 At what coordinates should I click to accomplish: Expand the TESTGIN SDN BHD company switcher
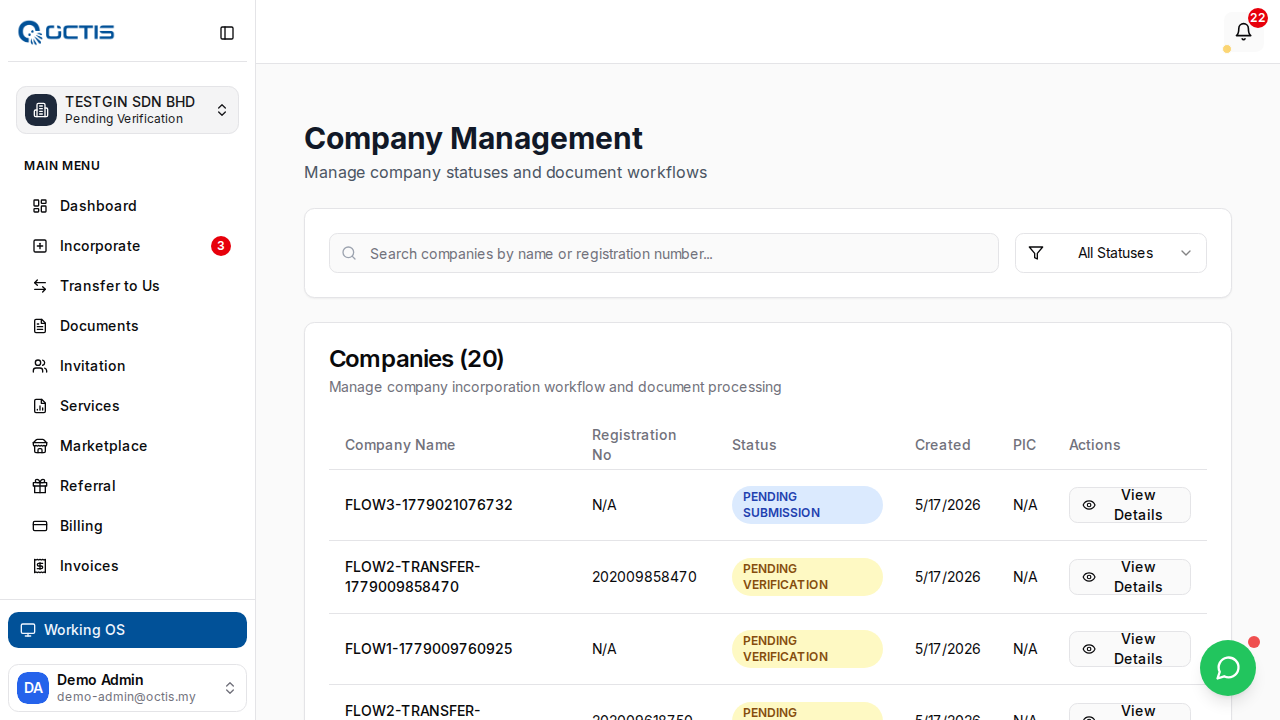[127, 110]
